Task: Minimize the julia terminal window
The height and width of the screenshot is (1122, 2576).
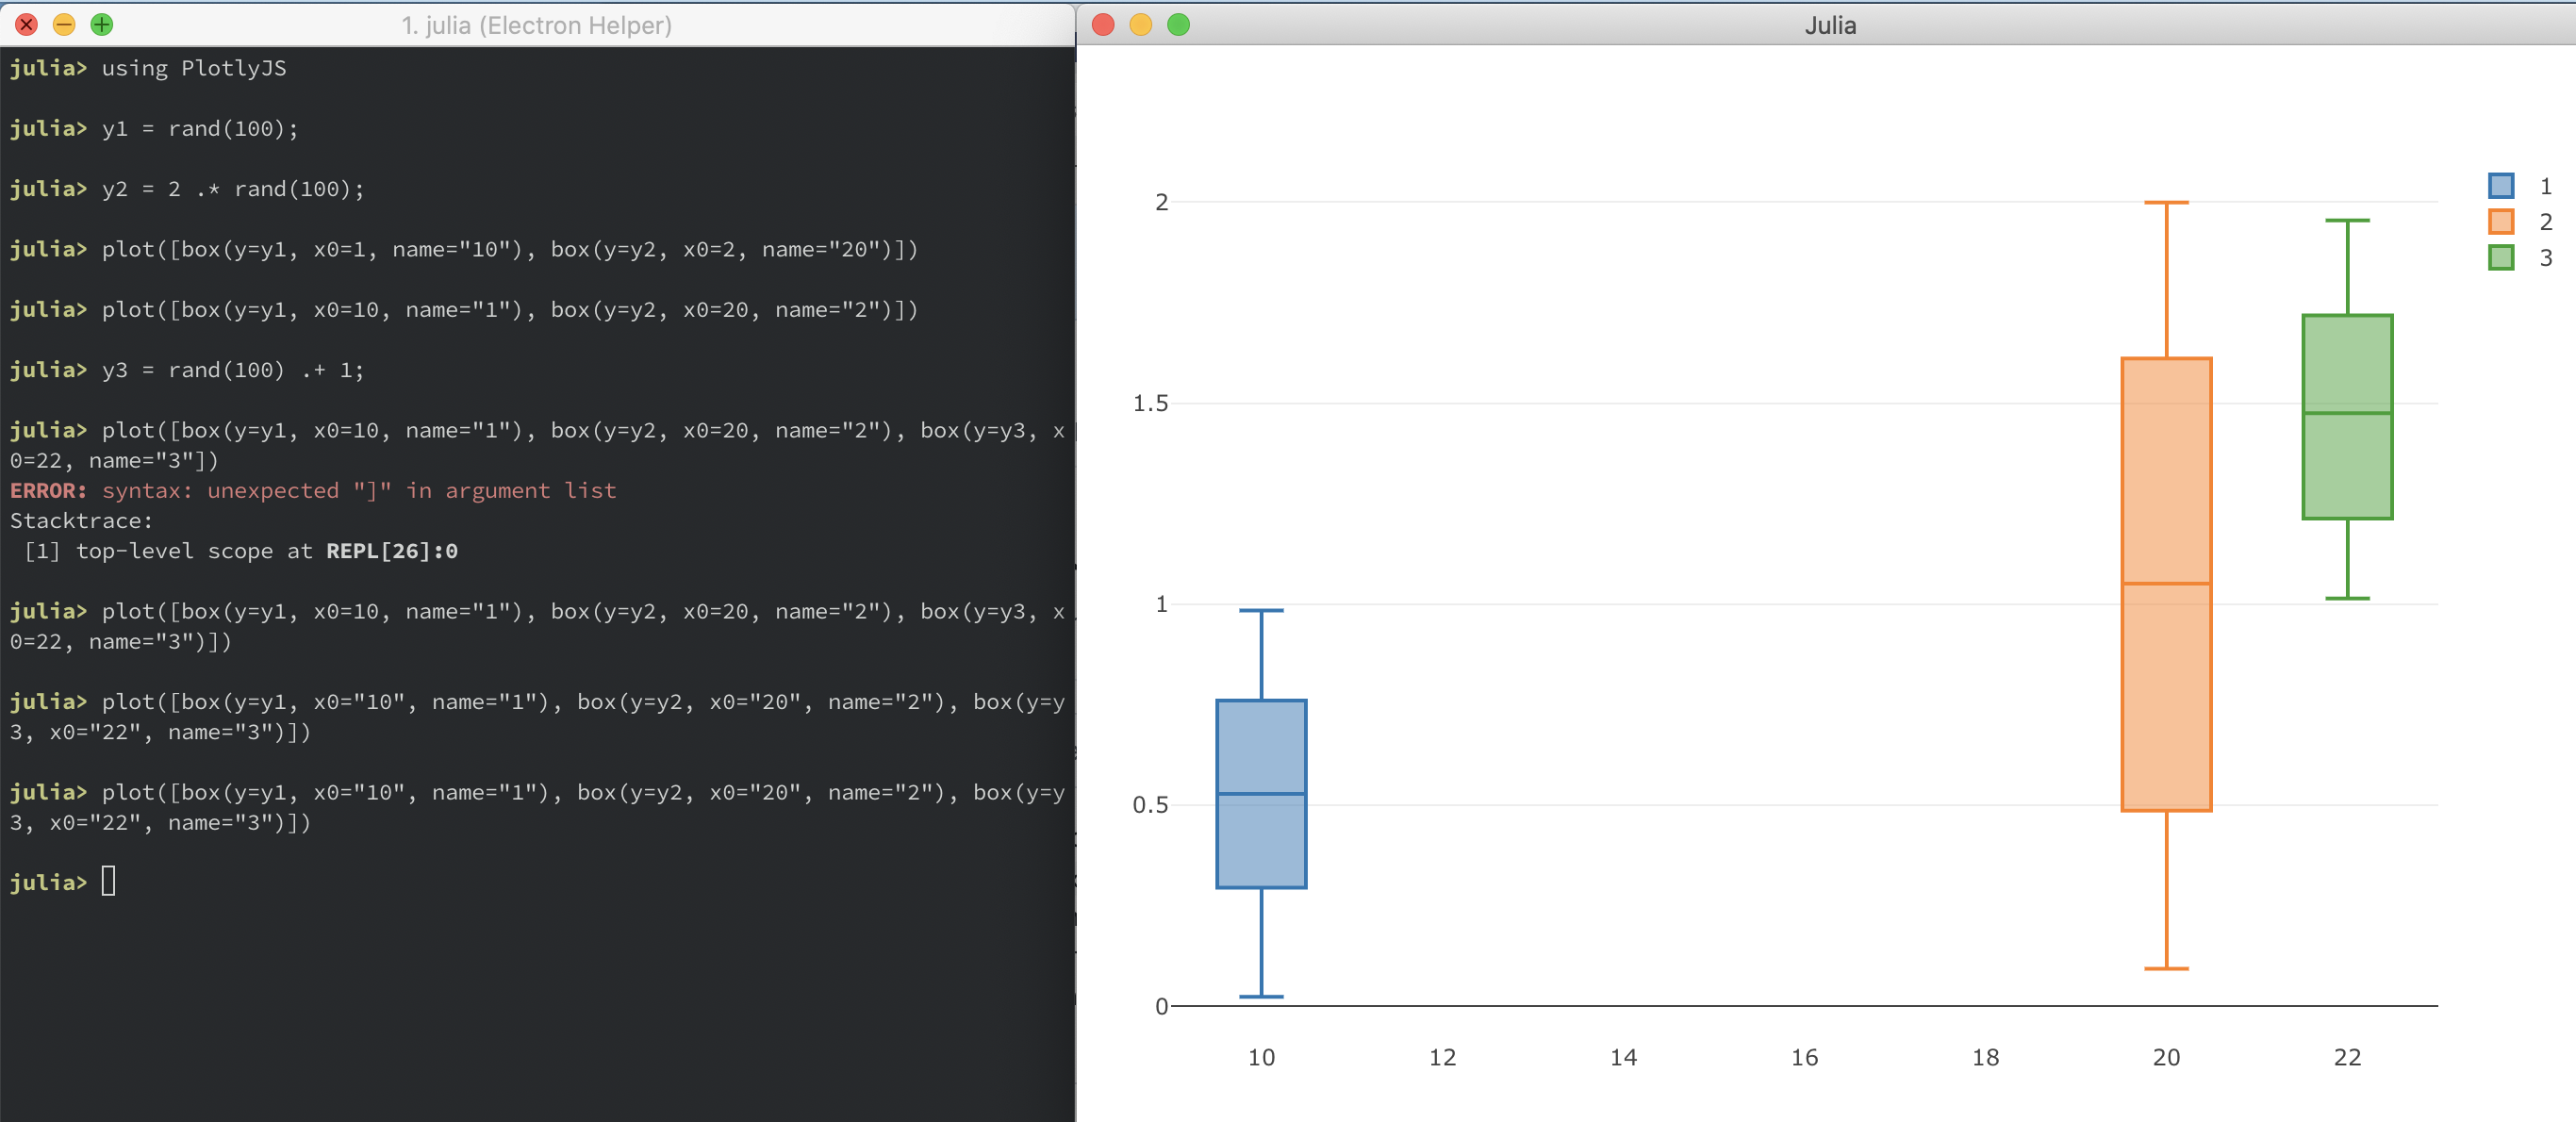Action: pos(64,25)
